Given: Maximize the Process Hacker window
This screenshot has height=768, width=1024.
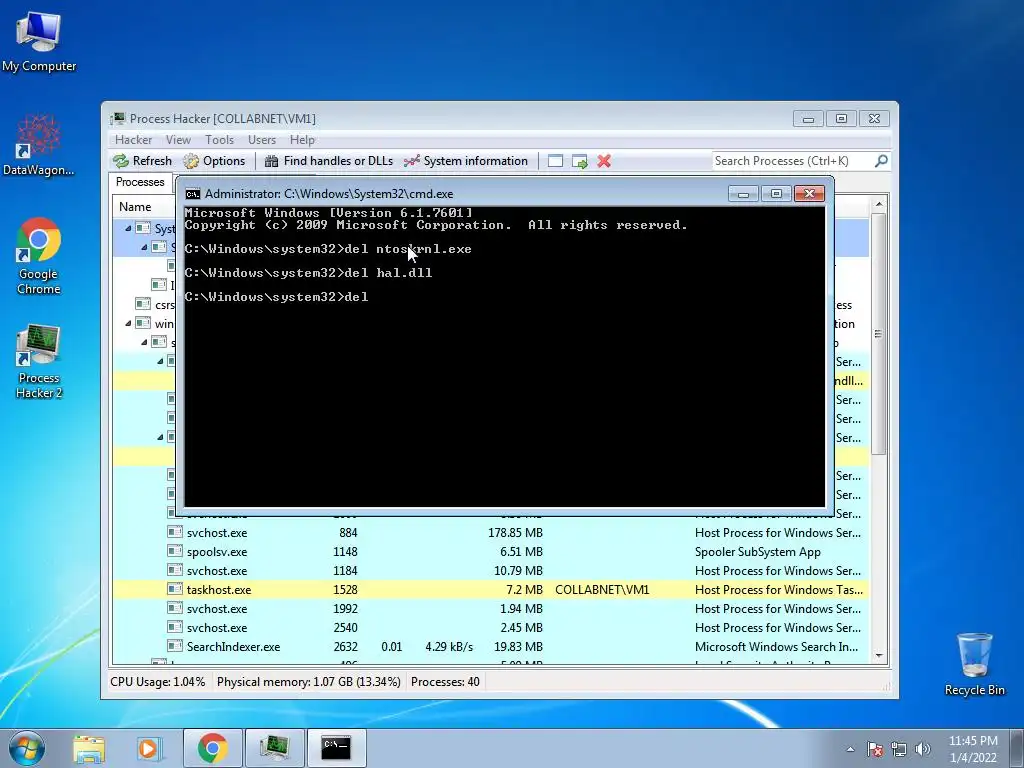Looking at the screenshot, I should click(841, 119).
